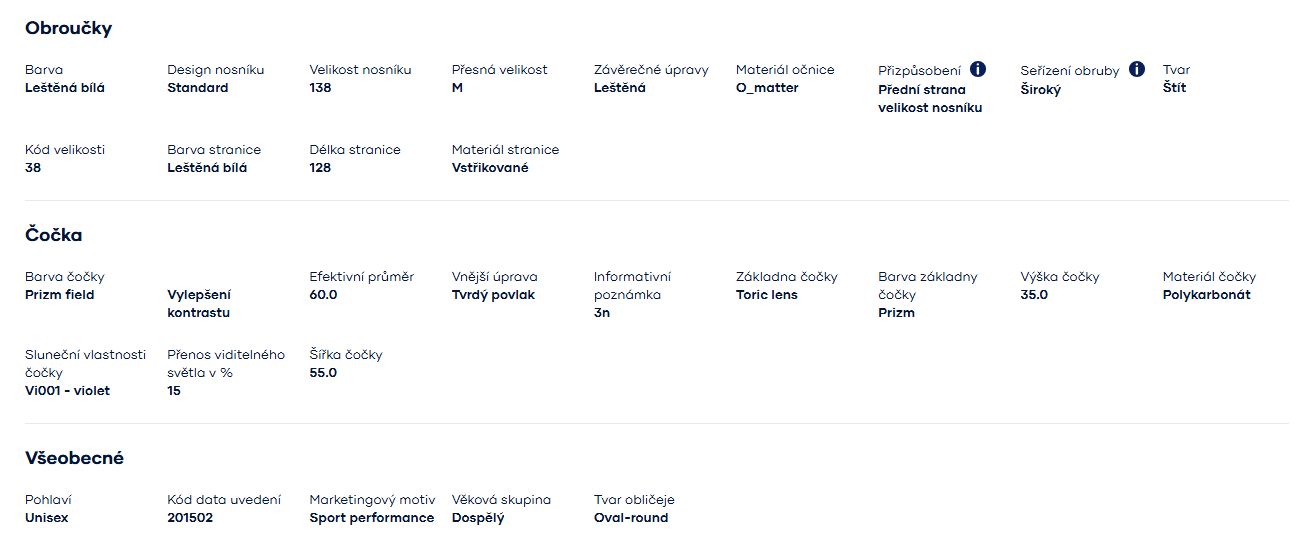Viewport: 1298px width, 549px height.
Task: Click the Čočka section heading
Action: pos(53,235)
